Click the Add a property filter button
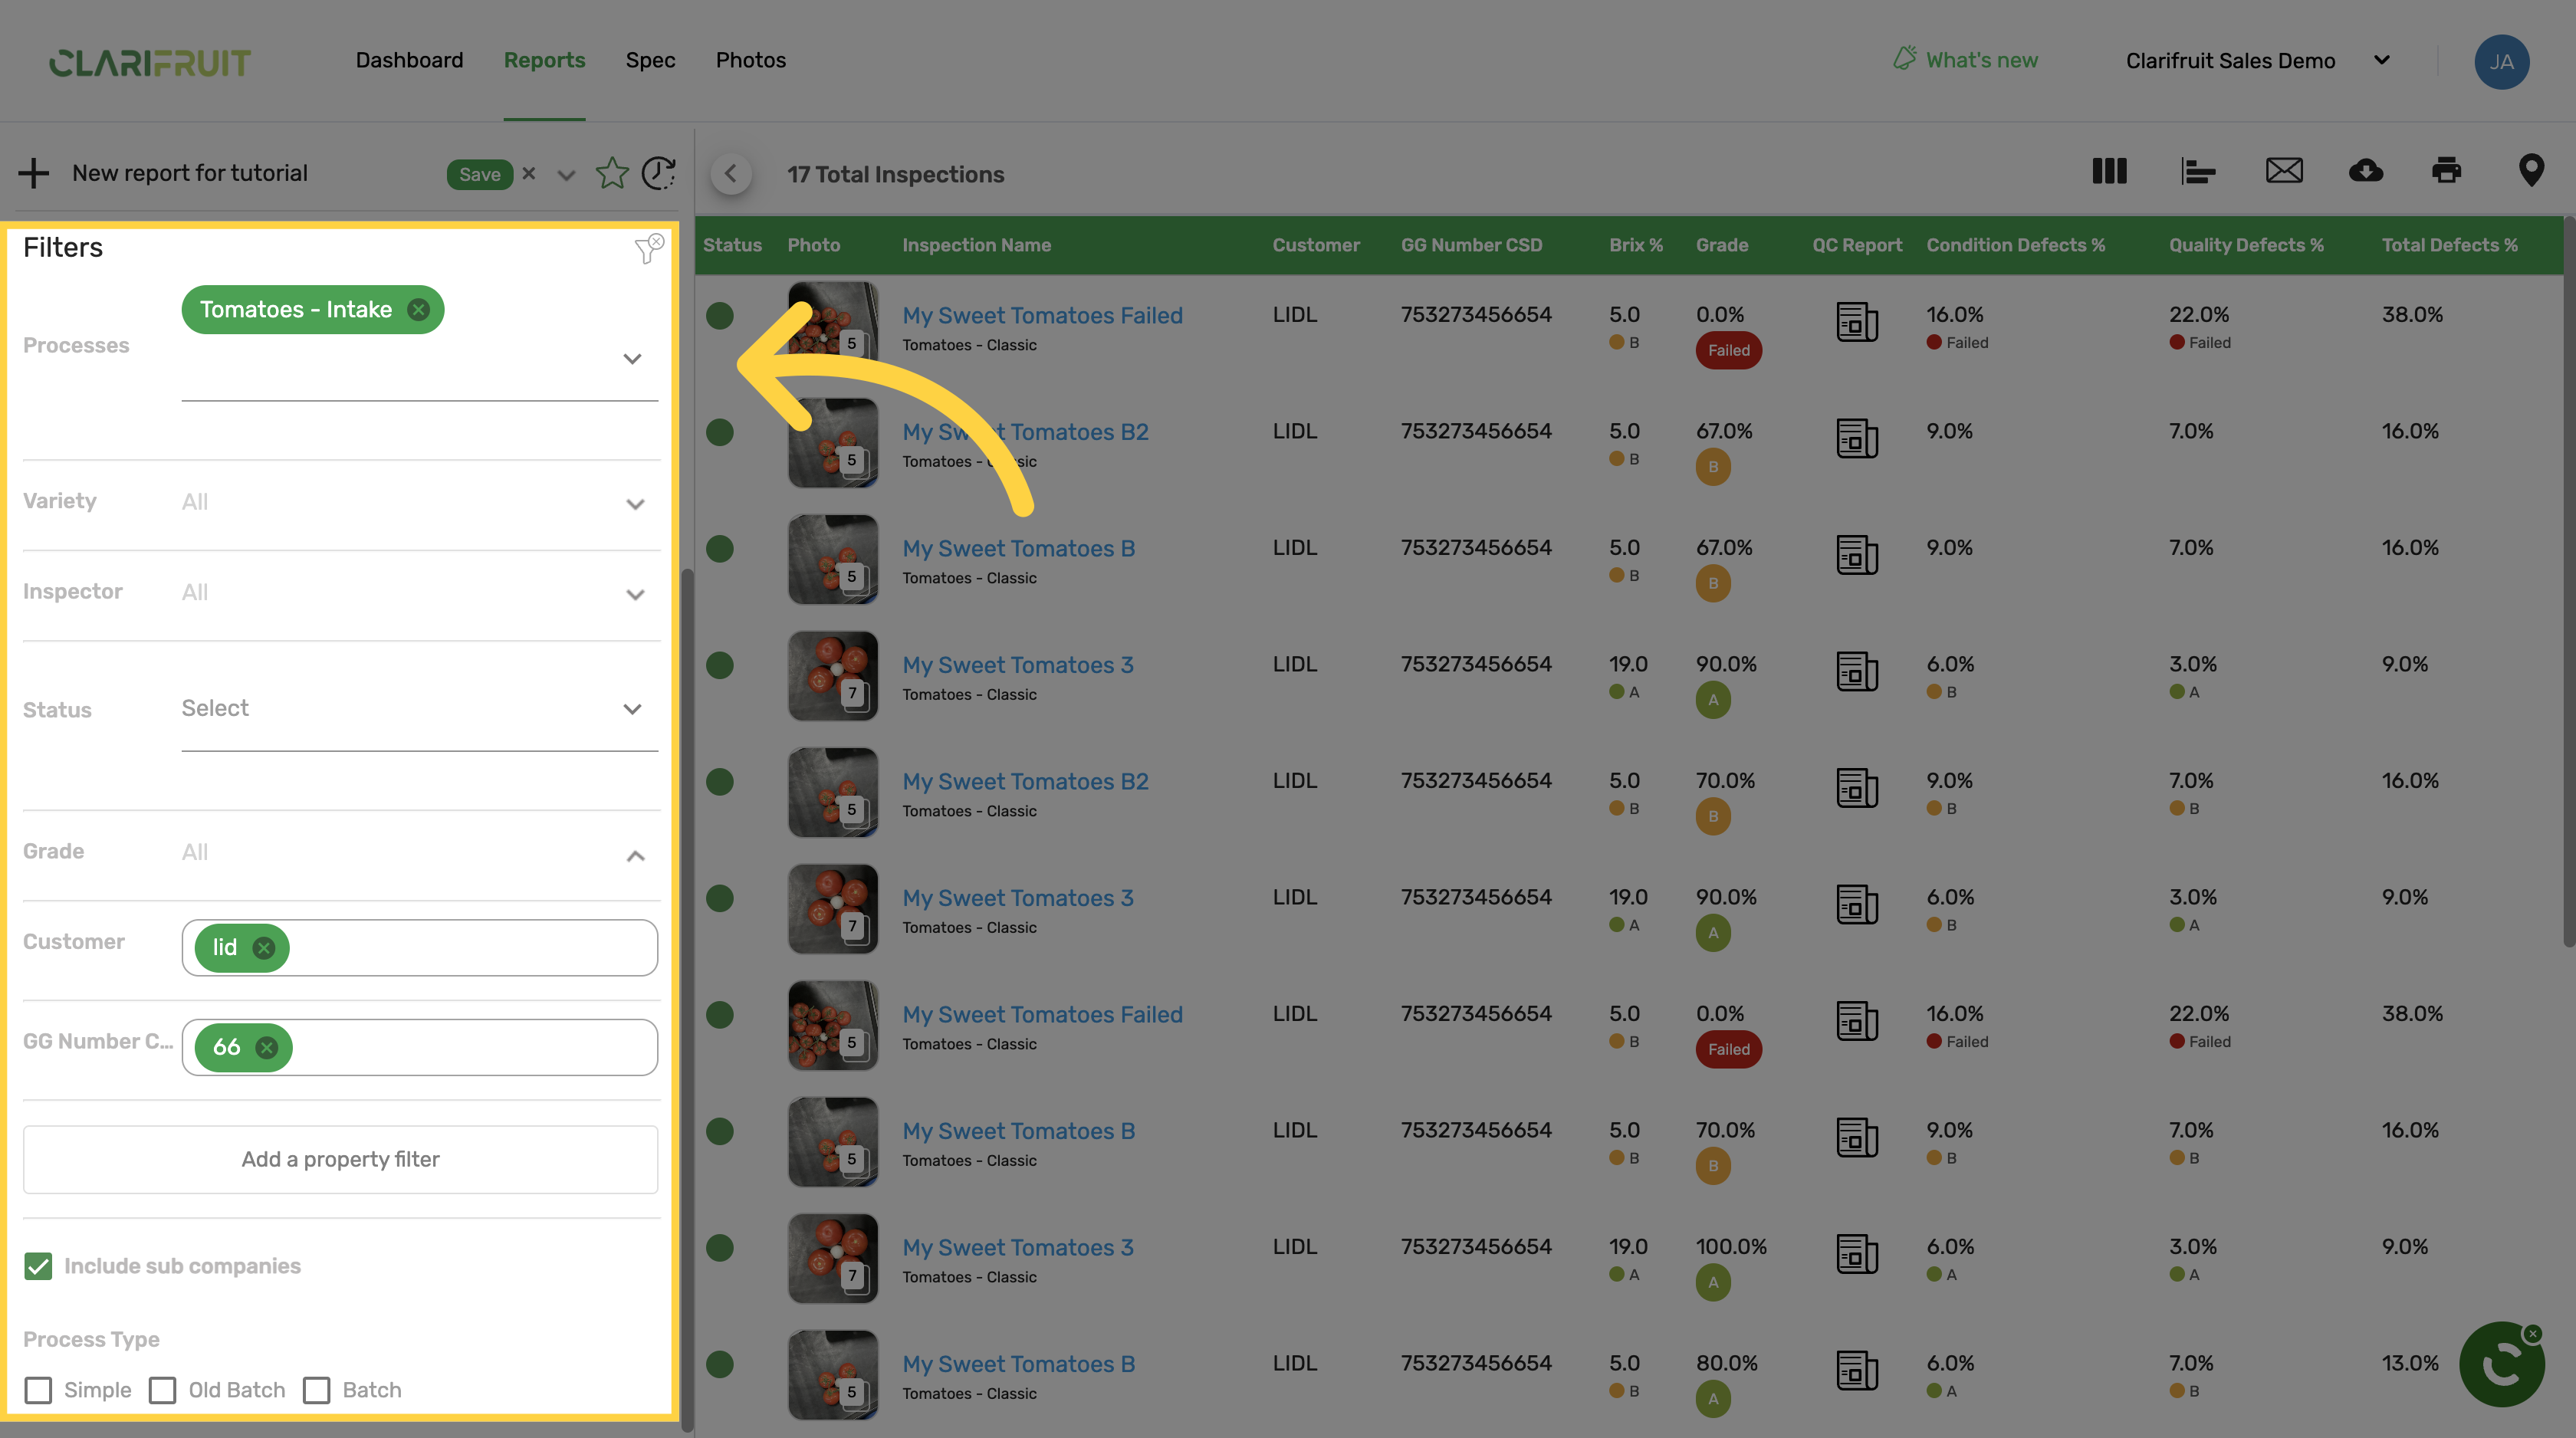2576x1438 pixels. [x=340, y=1159]
